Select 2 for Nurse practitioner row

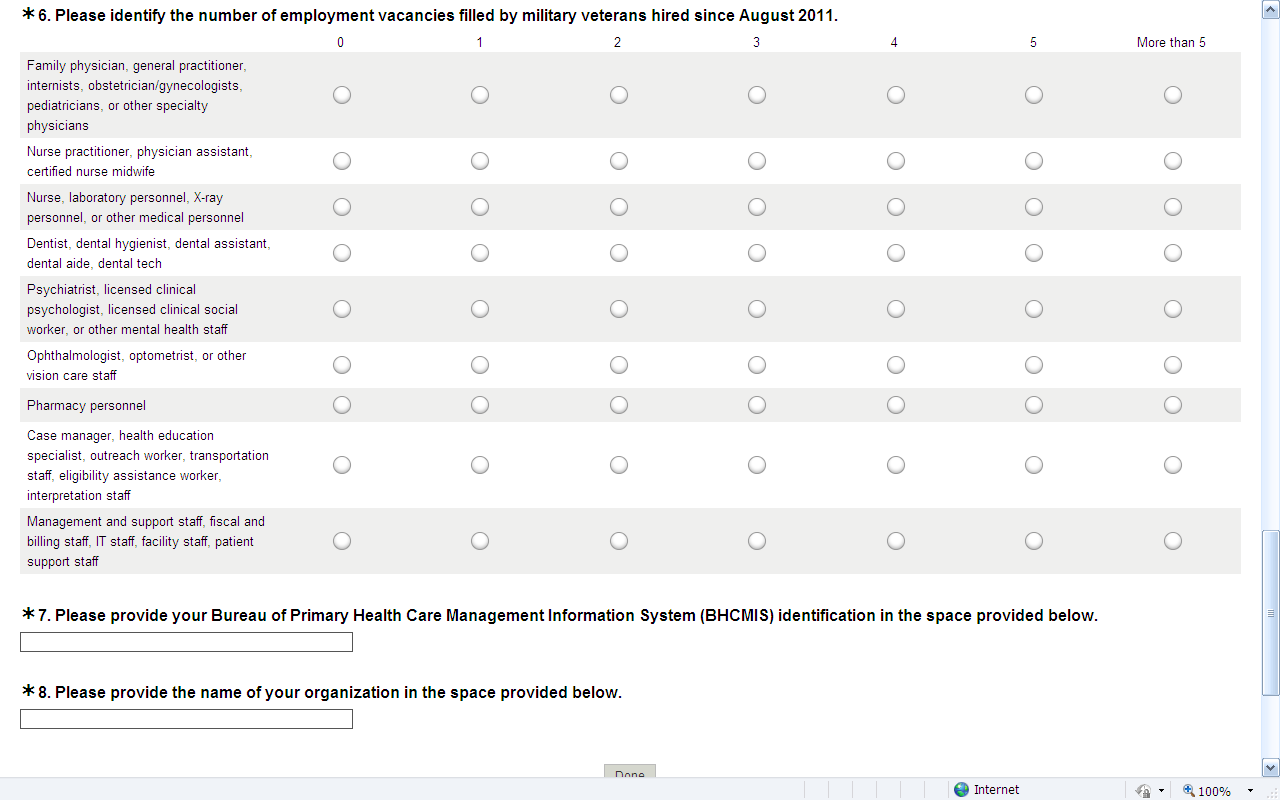point(619,161)
